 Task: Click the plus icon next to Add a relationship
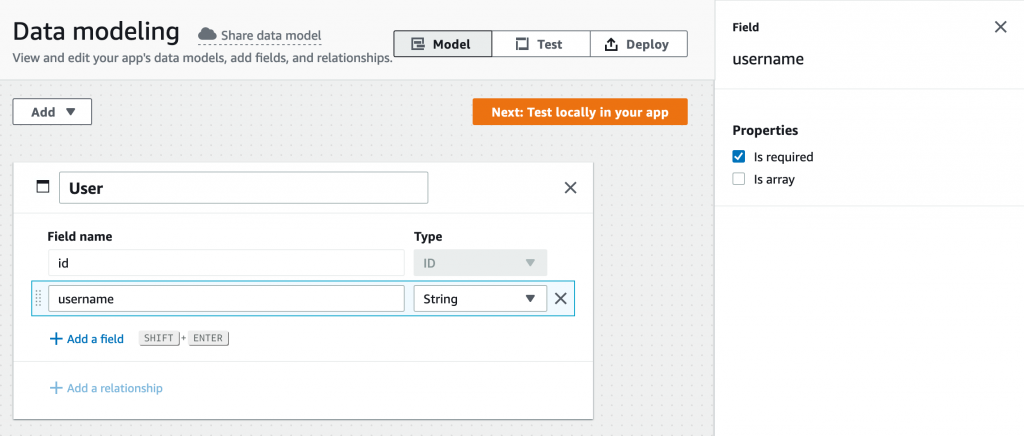pos(56,388)
